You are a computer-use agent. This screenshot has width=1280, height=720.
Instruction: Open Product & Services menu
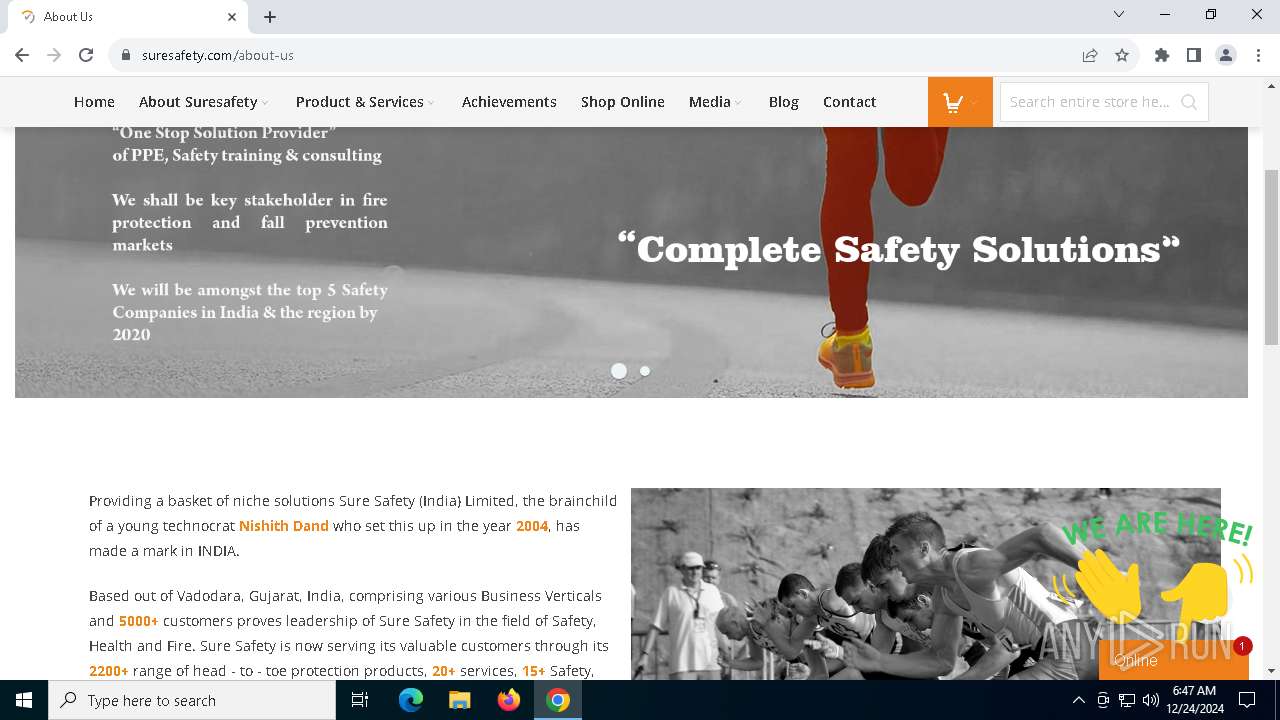(360, 102)
